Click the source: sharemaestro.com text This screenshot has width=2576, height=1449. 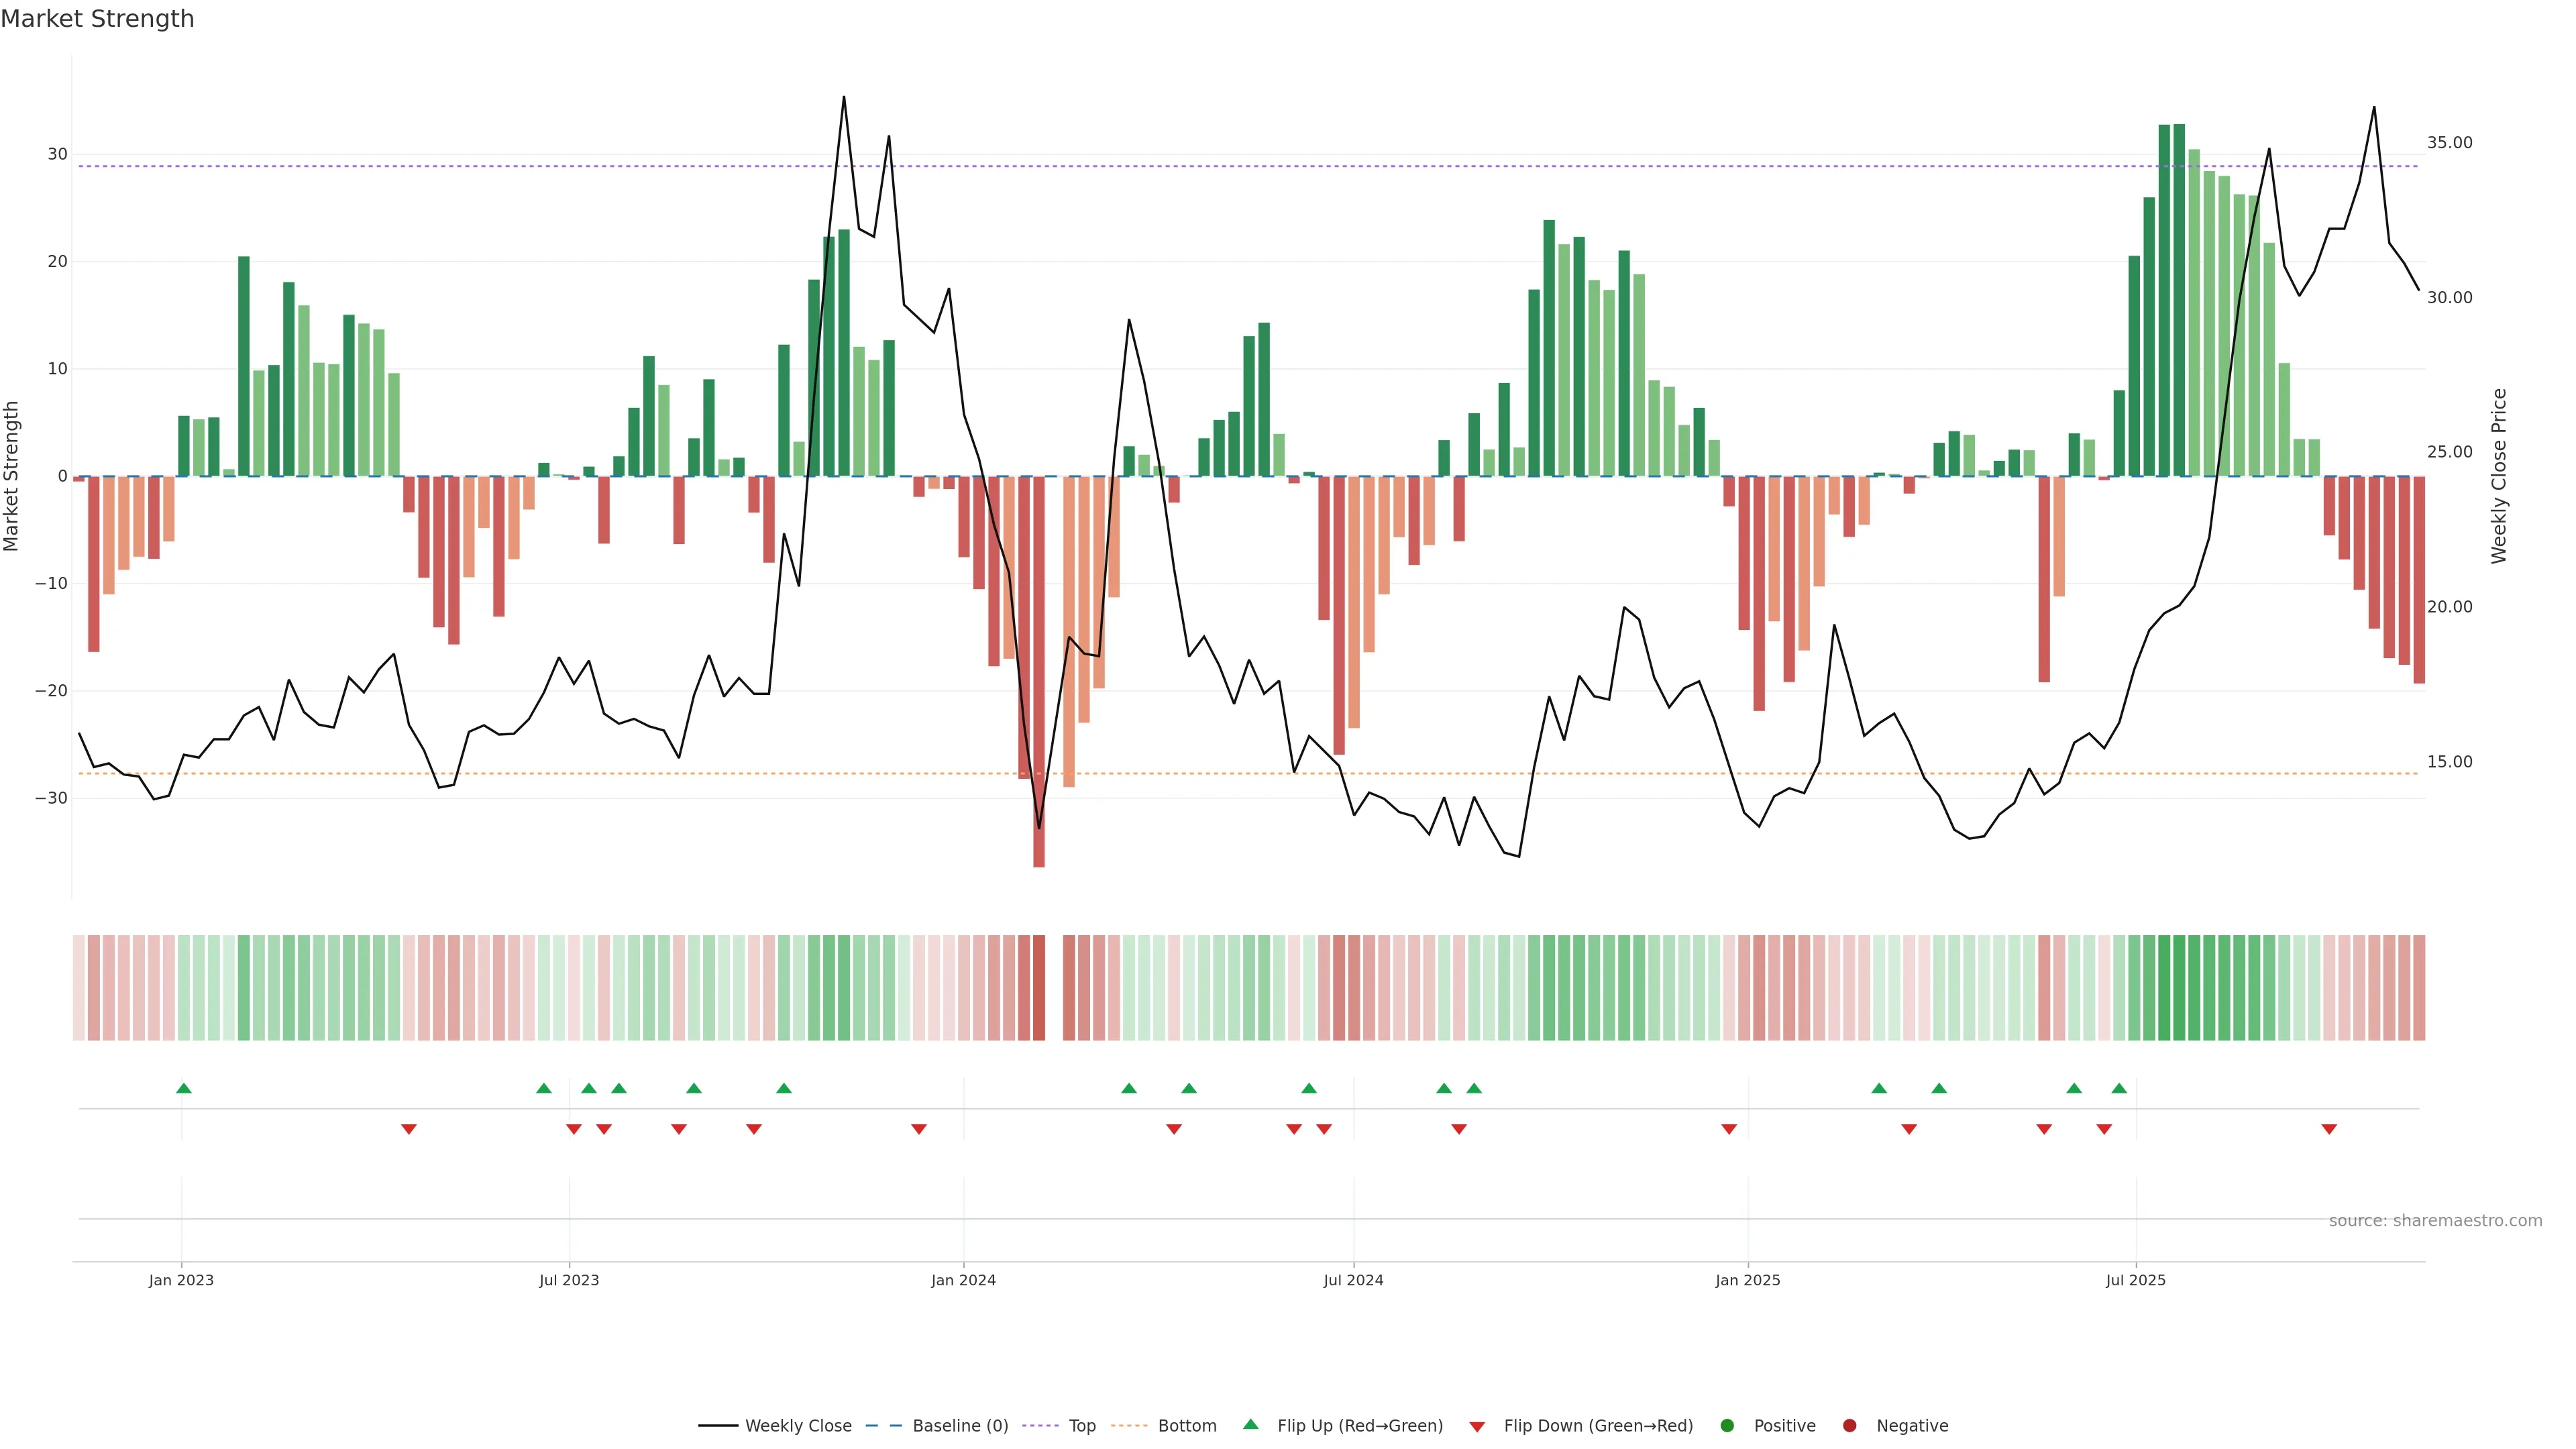(x=2435, y=1220)
